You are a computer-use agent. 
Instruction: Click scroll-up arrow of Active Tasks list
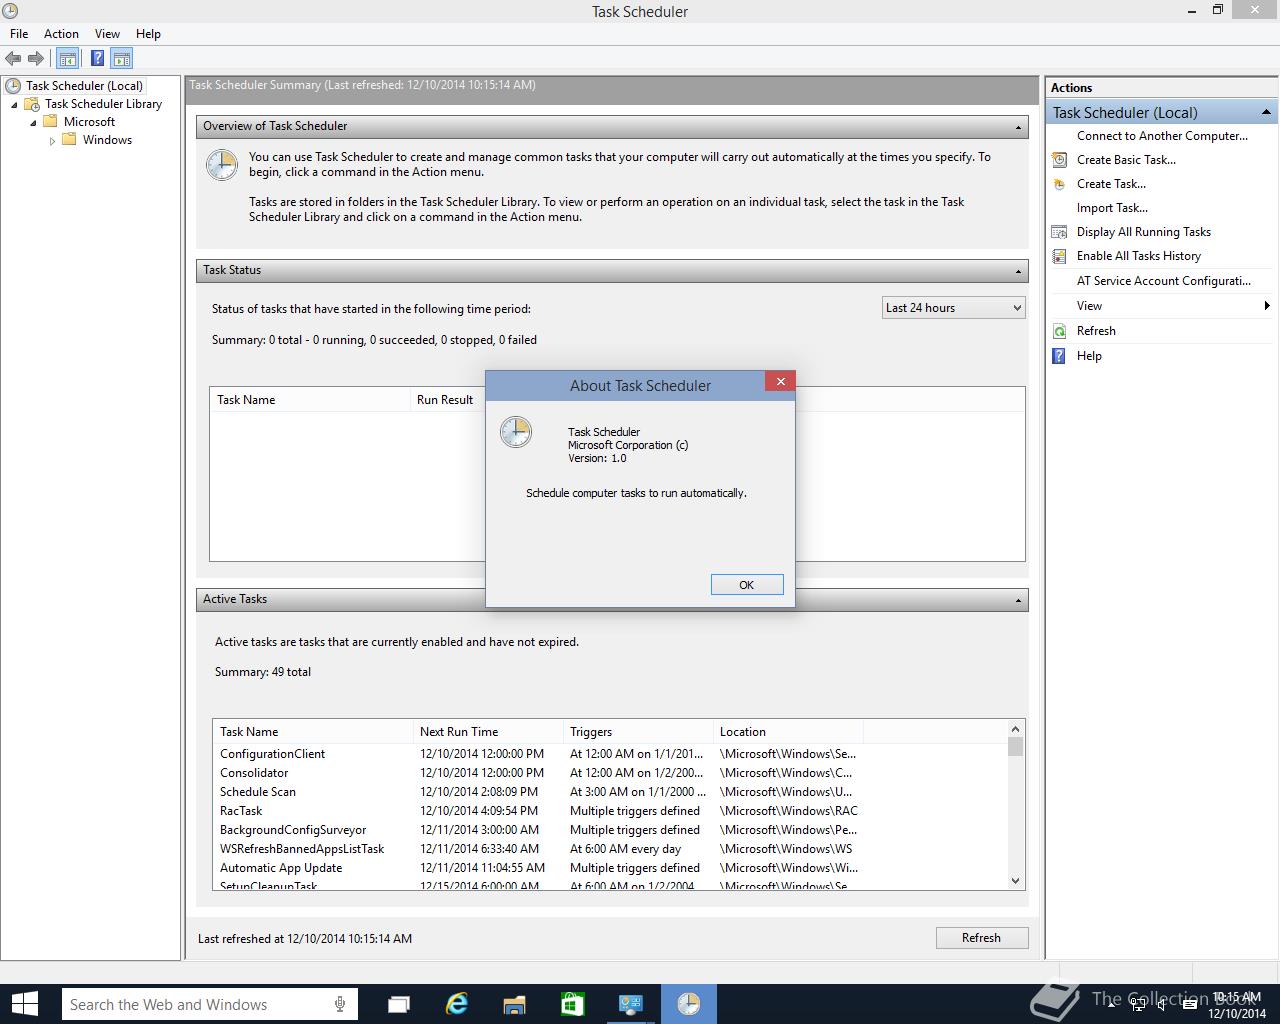point(1016,730)
